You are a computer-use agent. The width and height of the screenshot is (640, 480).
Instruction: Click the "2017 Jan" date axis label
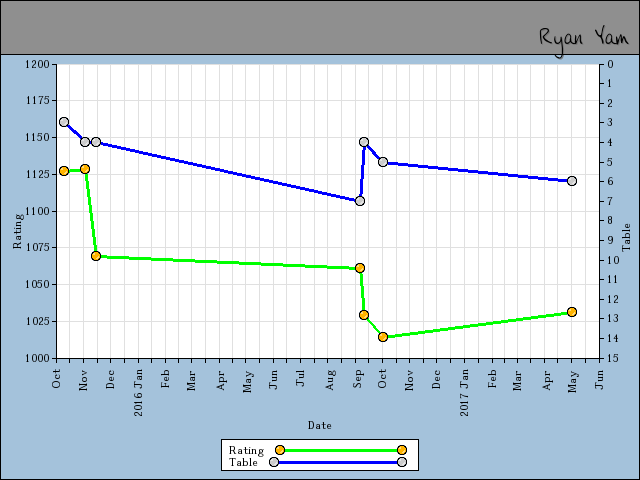pyautogui.click(x=464, y=392)
